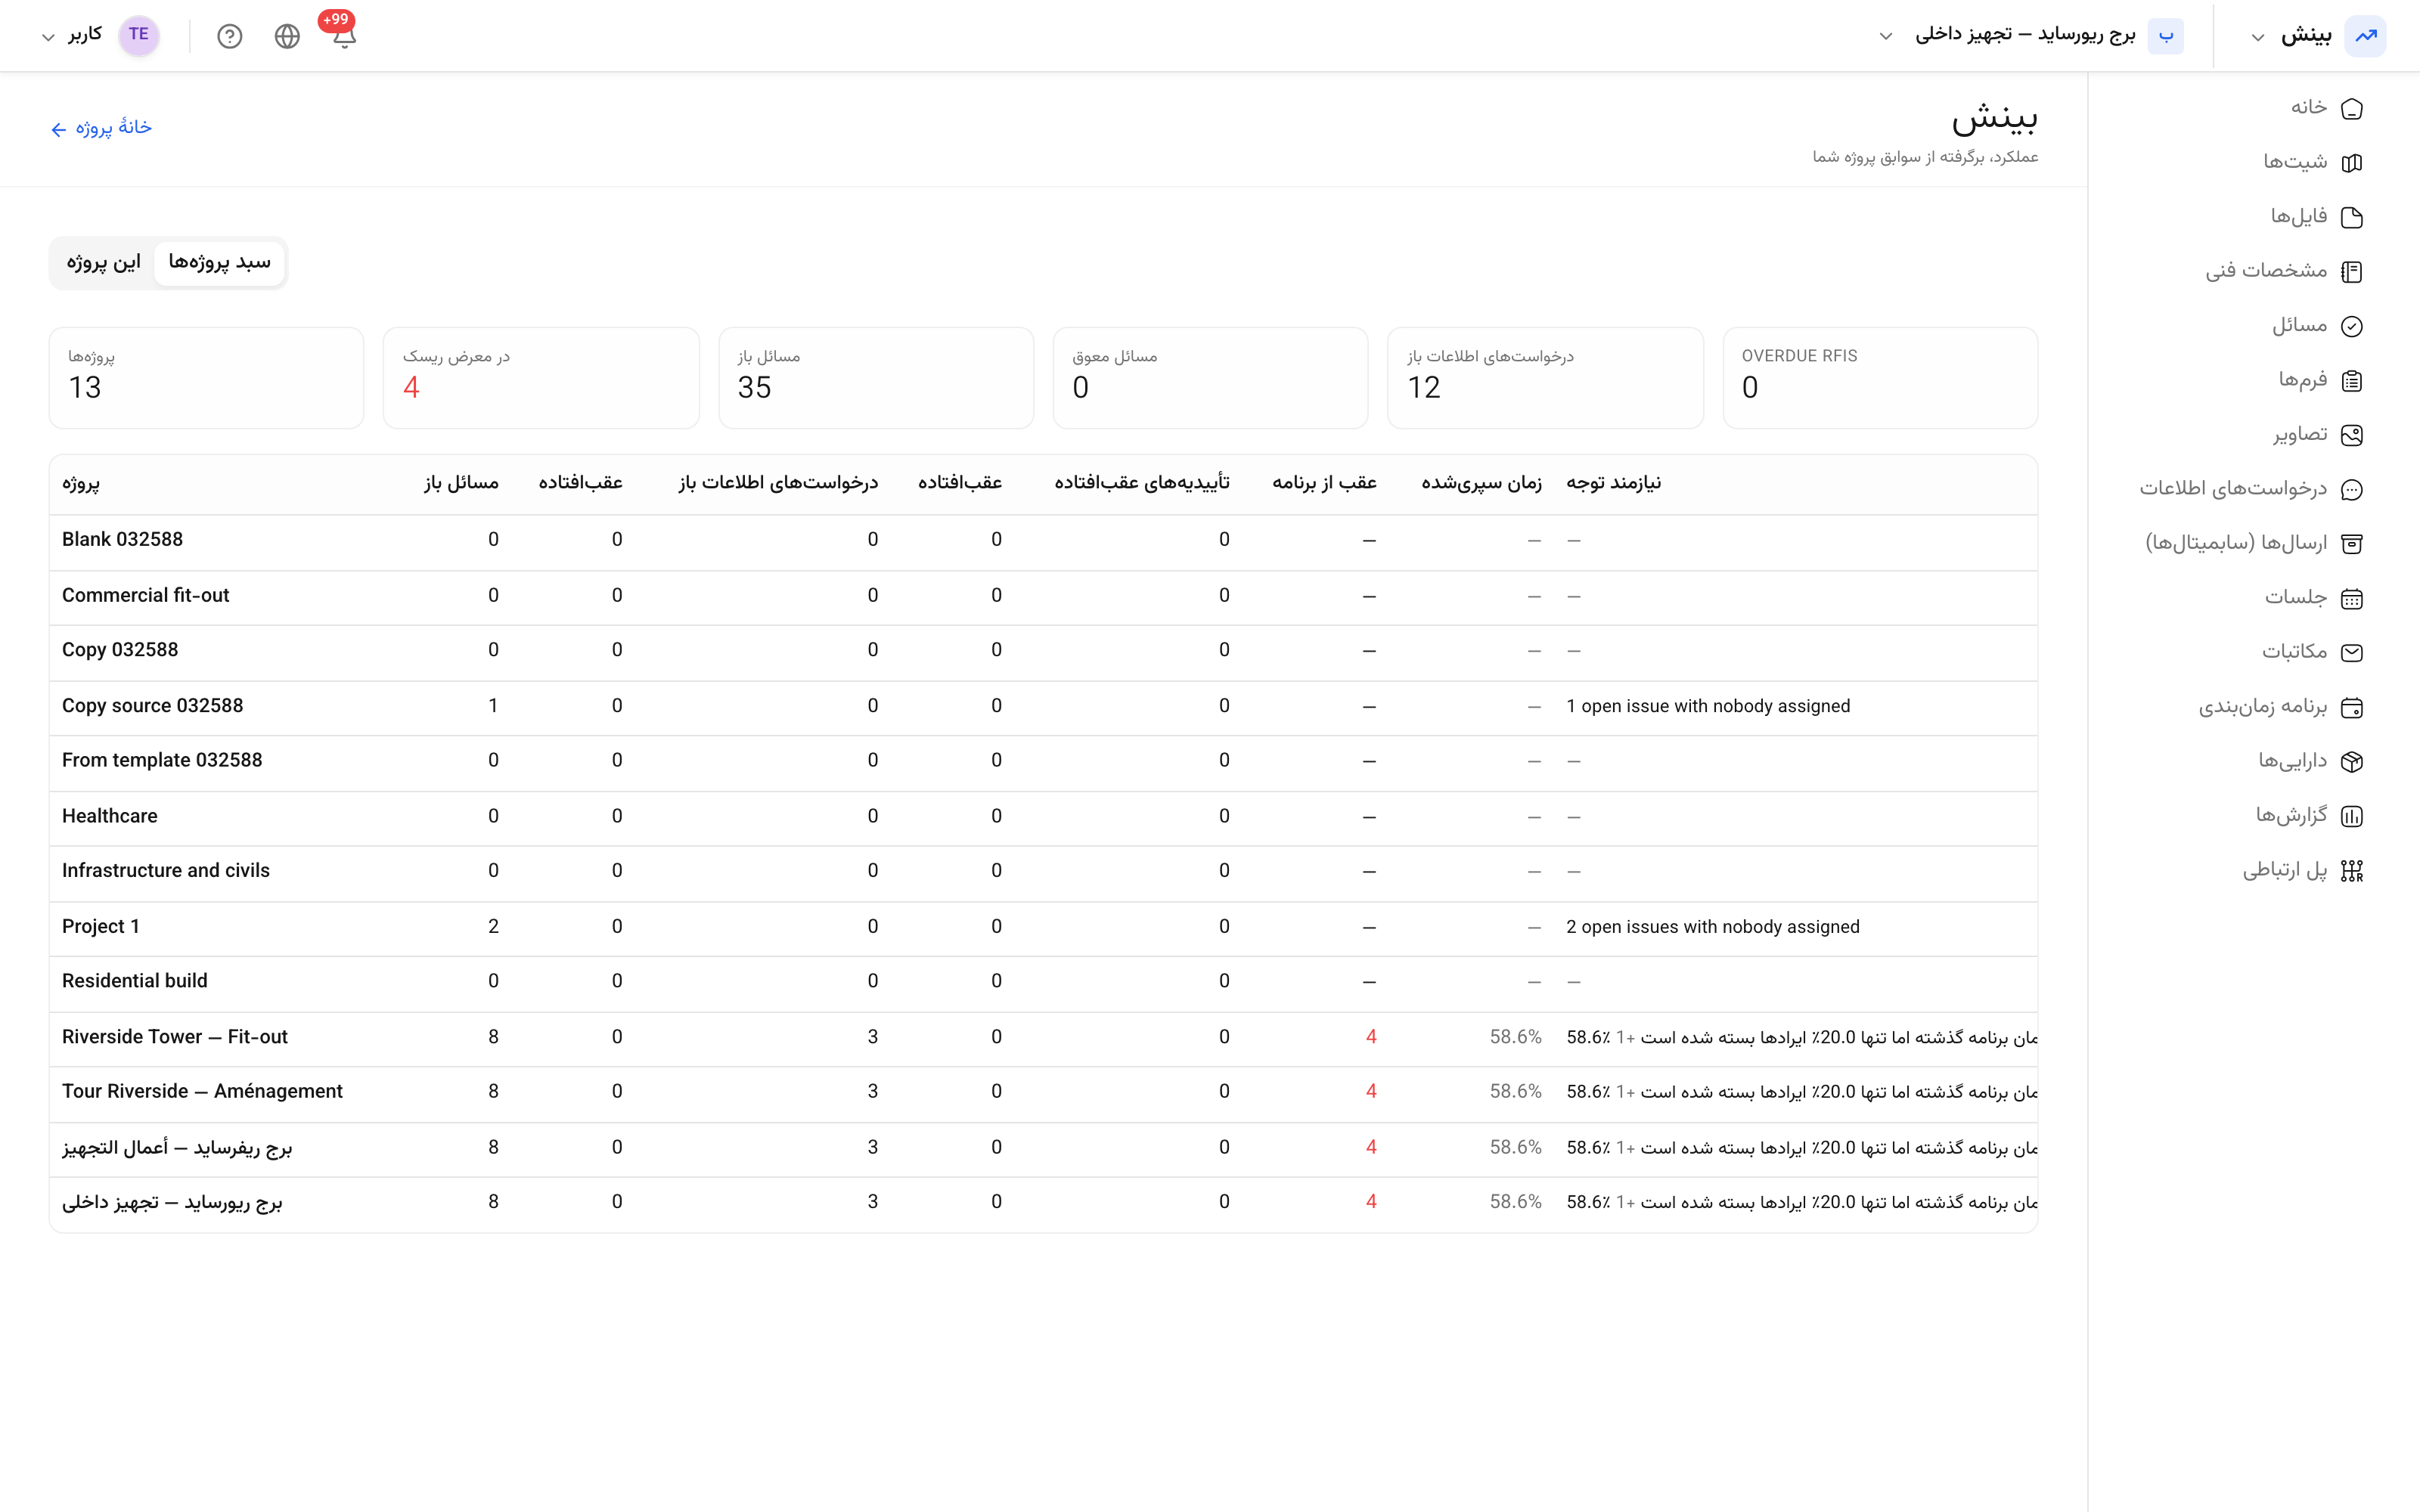Viewport: 2420px width, 1512px height.
Task: Switch to the این پروژه tab
Action: [x=103, y=262]
